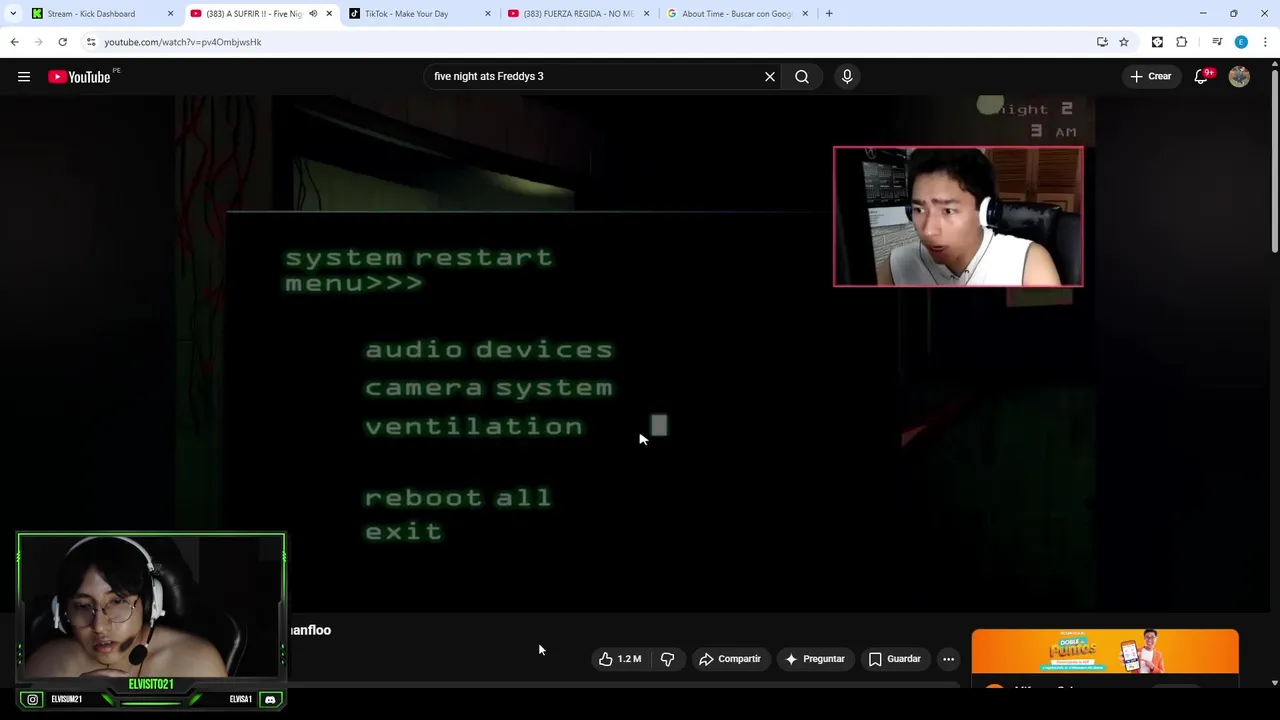The width and height of the screenshot is (1280, 720).
Task: Select audio devices in restart menu
Action: click(x=489, y=350)
